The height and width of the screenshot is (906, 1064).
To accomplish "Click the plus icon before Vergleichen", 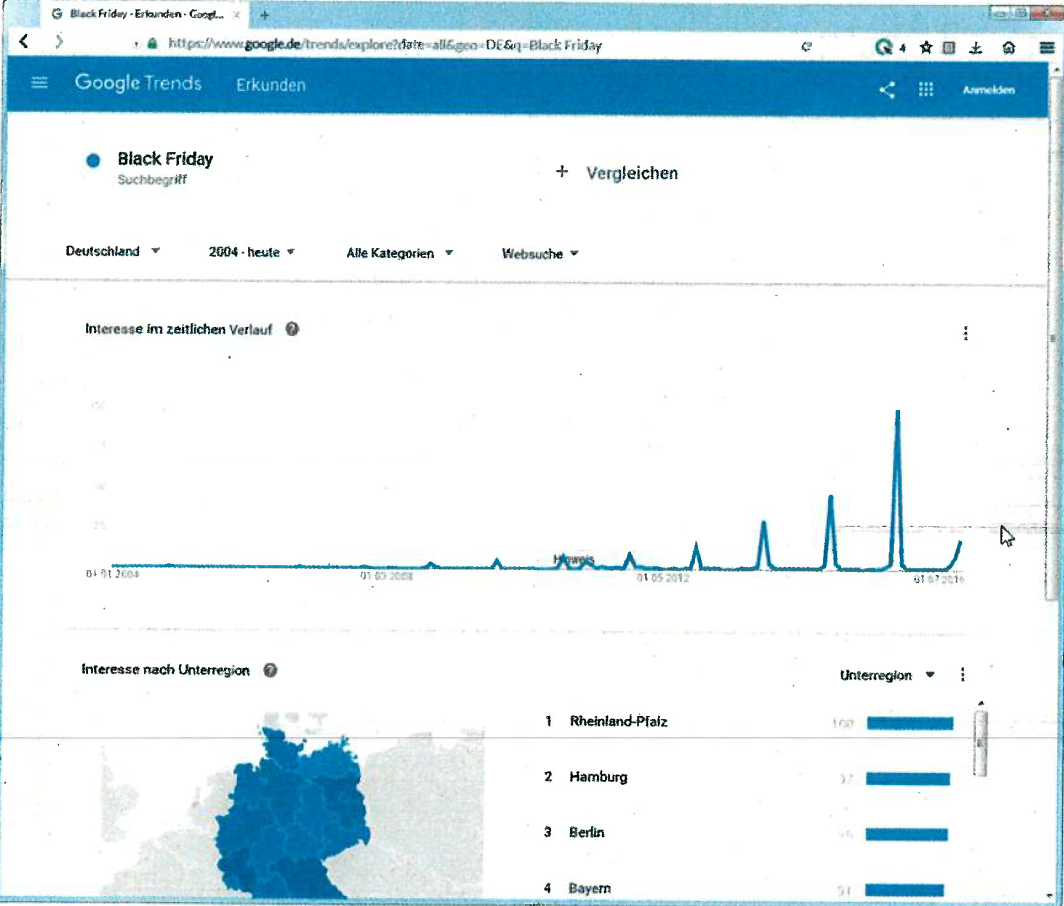I will [x=561, y=172].
